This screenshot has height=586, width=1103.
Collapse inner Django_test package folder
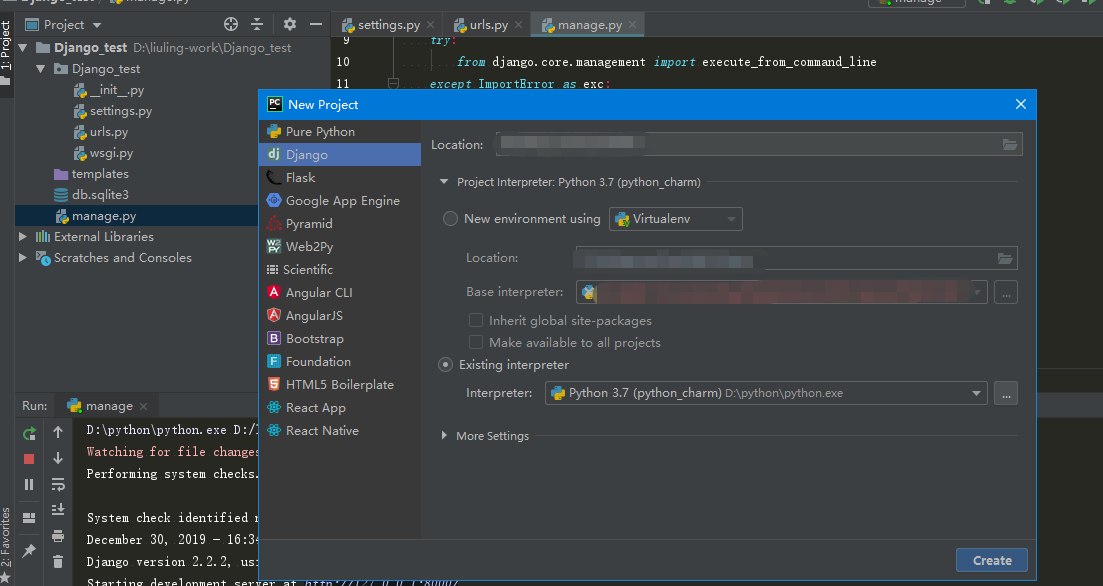(40, 69)
